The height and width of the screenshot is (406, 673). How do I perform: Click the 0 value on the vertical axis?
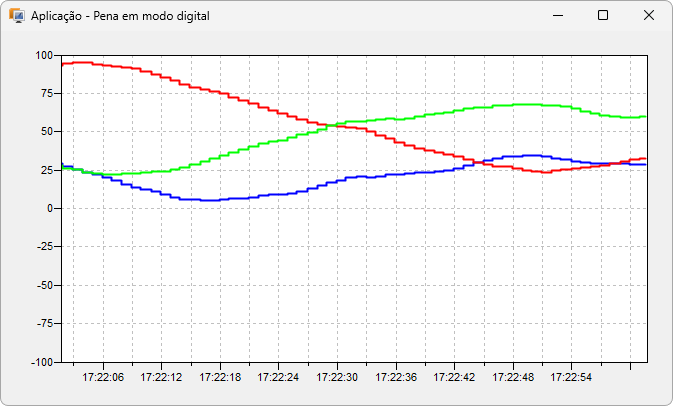[x=49, y=208]
